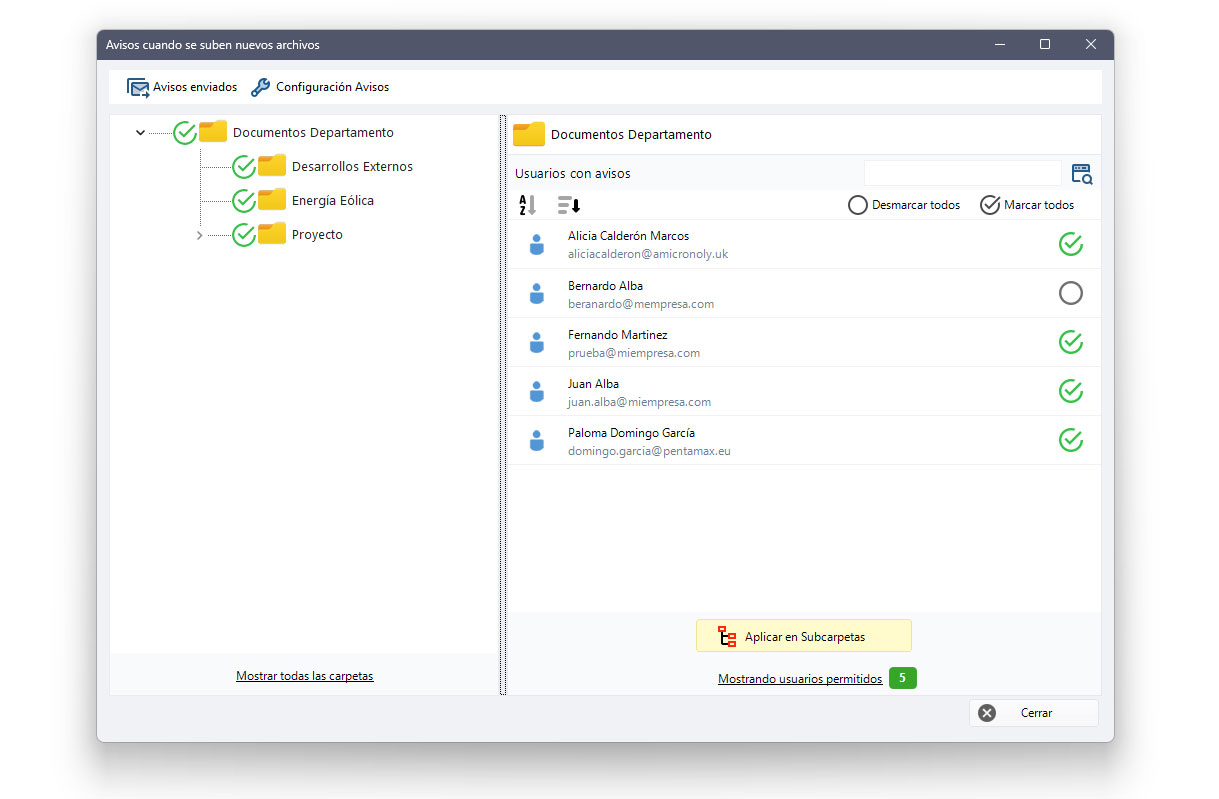
Task: Click the user search text field
Action: point(962,173)
